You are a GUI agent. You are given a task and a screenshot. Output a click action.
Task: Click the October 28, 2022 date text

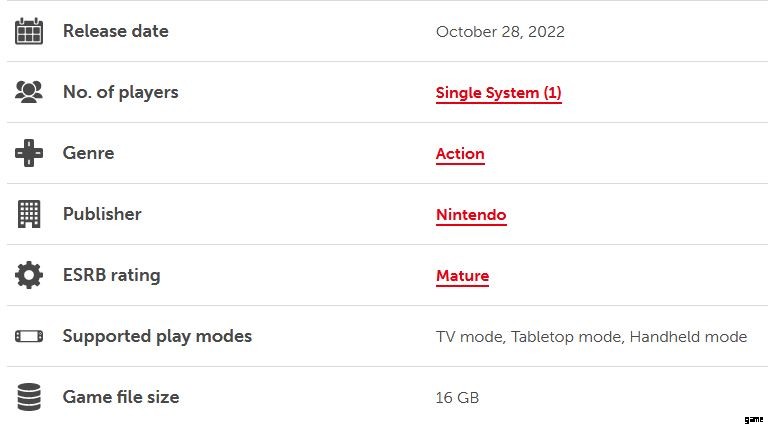point(500,32)
